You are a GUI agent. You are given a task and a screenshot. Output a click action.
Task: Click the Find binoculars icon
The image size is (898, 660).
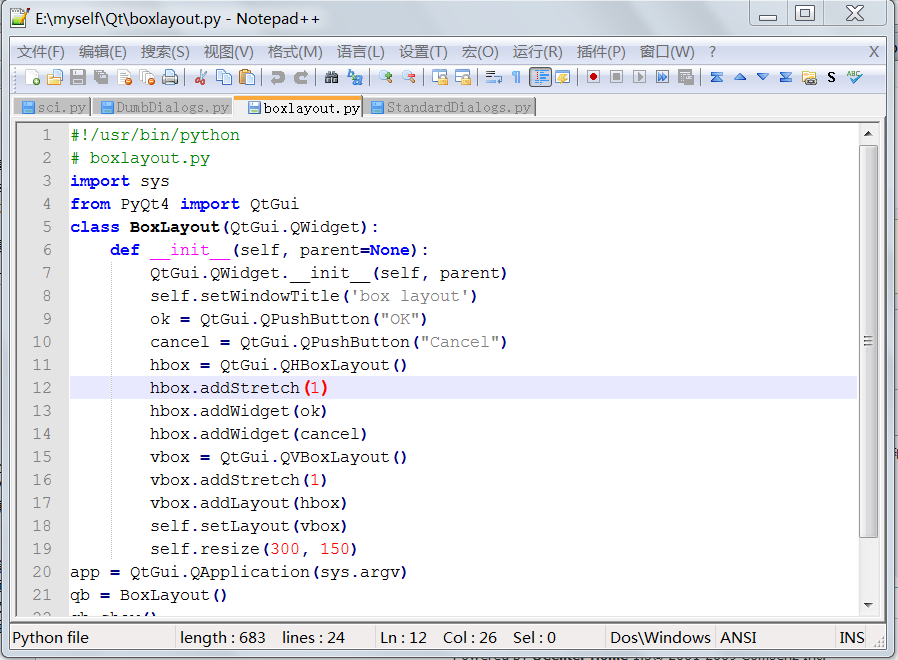coord(332,77)
